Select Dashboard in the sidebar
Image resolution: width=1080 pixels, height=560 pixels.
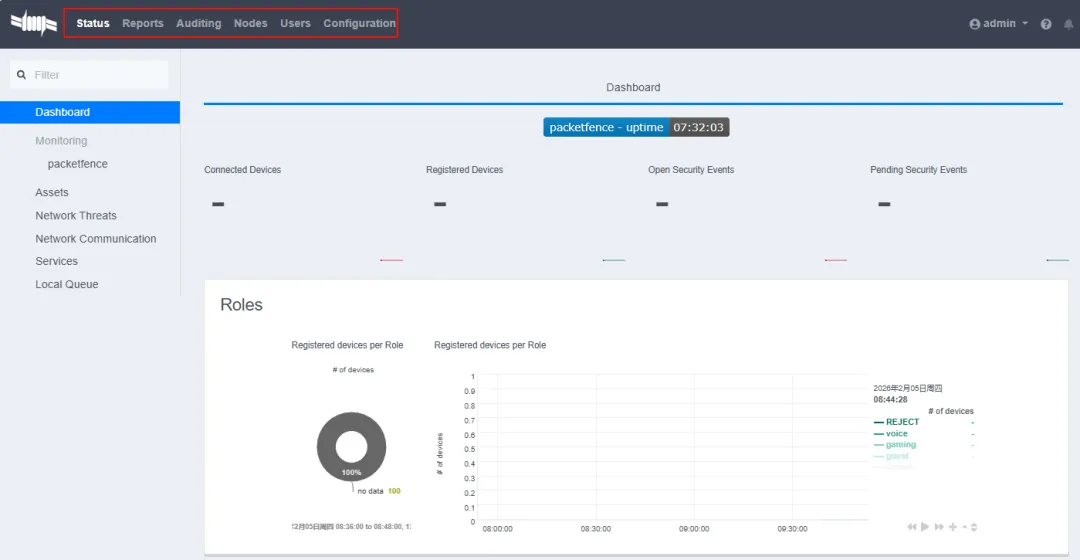tap(90, 112)
